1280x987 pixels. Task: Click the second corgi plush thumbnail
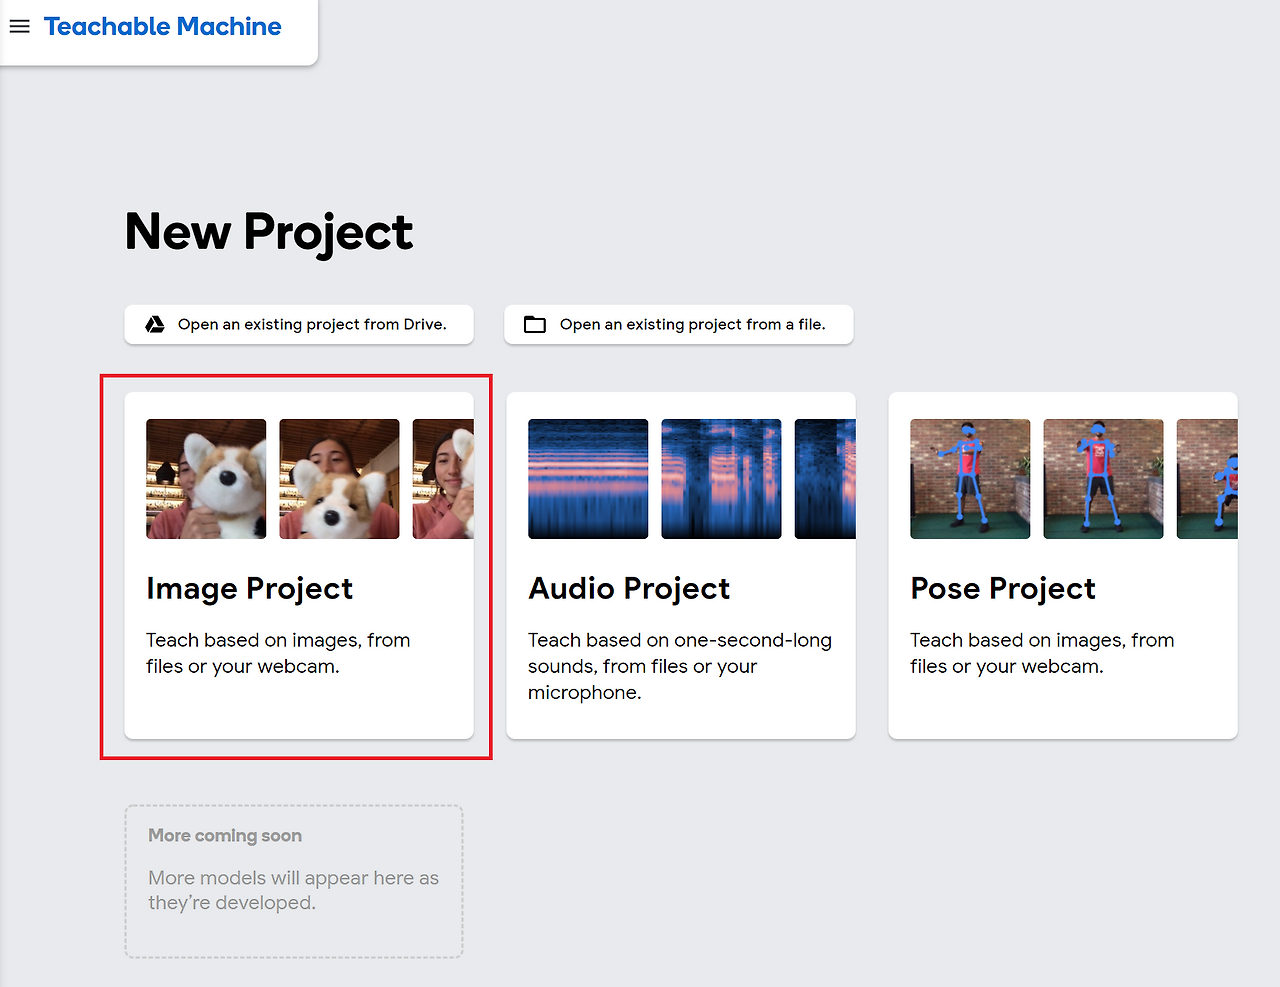pos(339,479)
